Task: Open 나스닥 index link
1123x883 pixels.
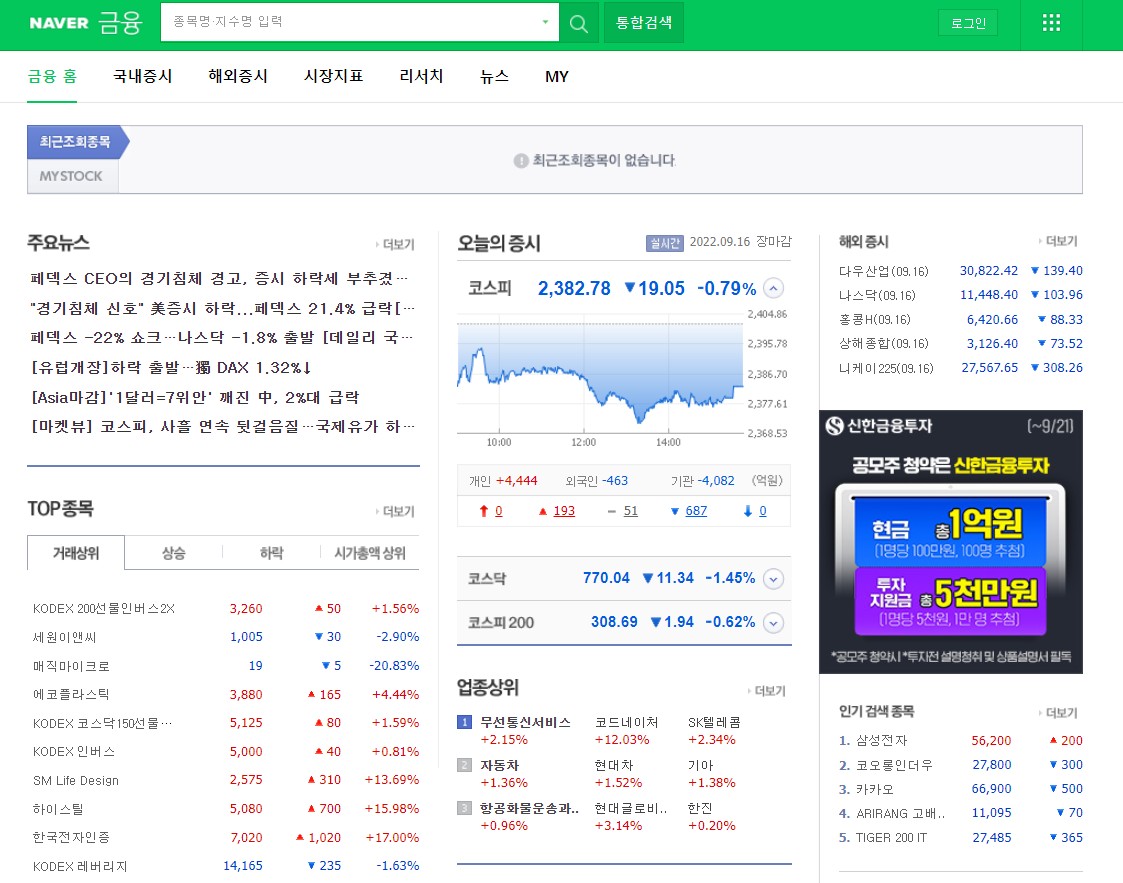Action: click(x=877, y=295)
